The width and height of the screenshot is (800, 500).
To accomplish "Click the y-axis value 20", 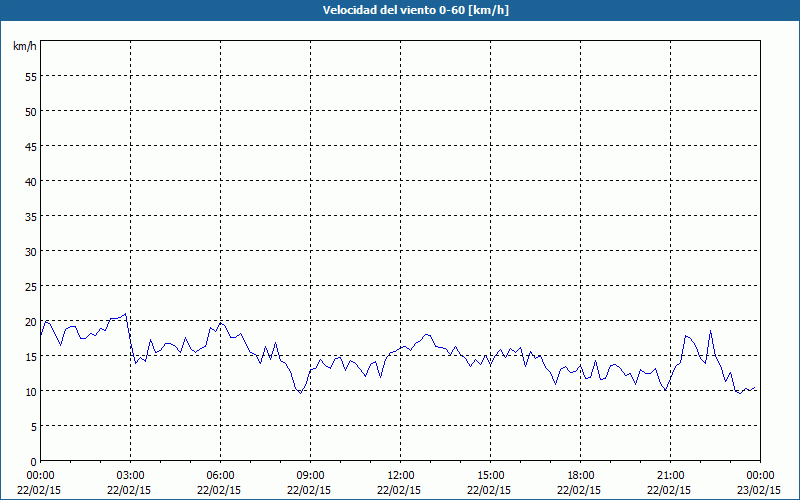I will click(31, 322).
